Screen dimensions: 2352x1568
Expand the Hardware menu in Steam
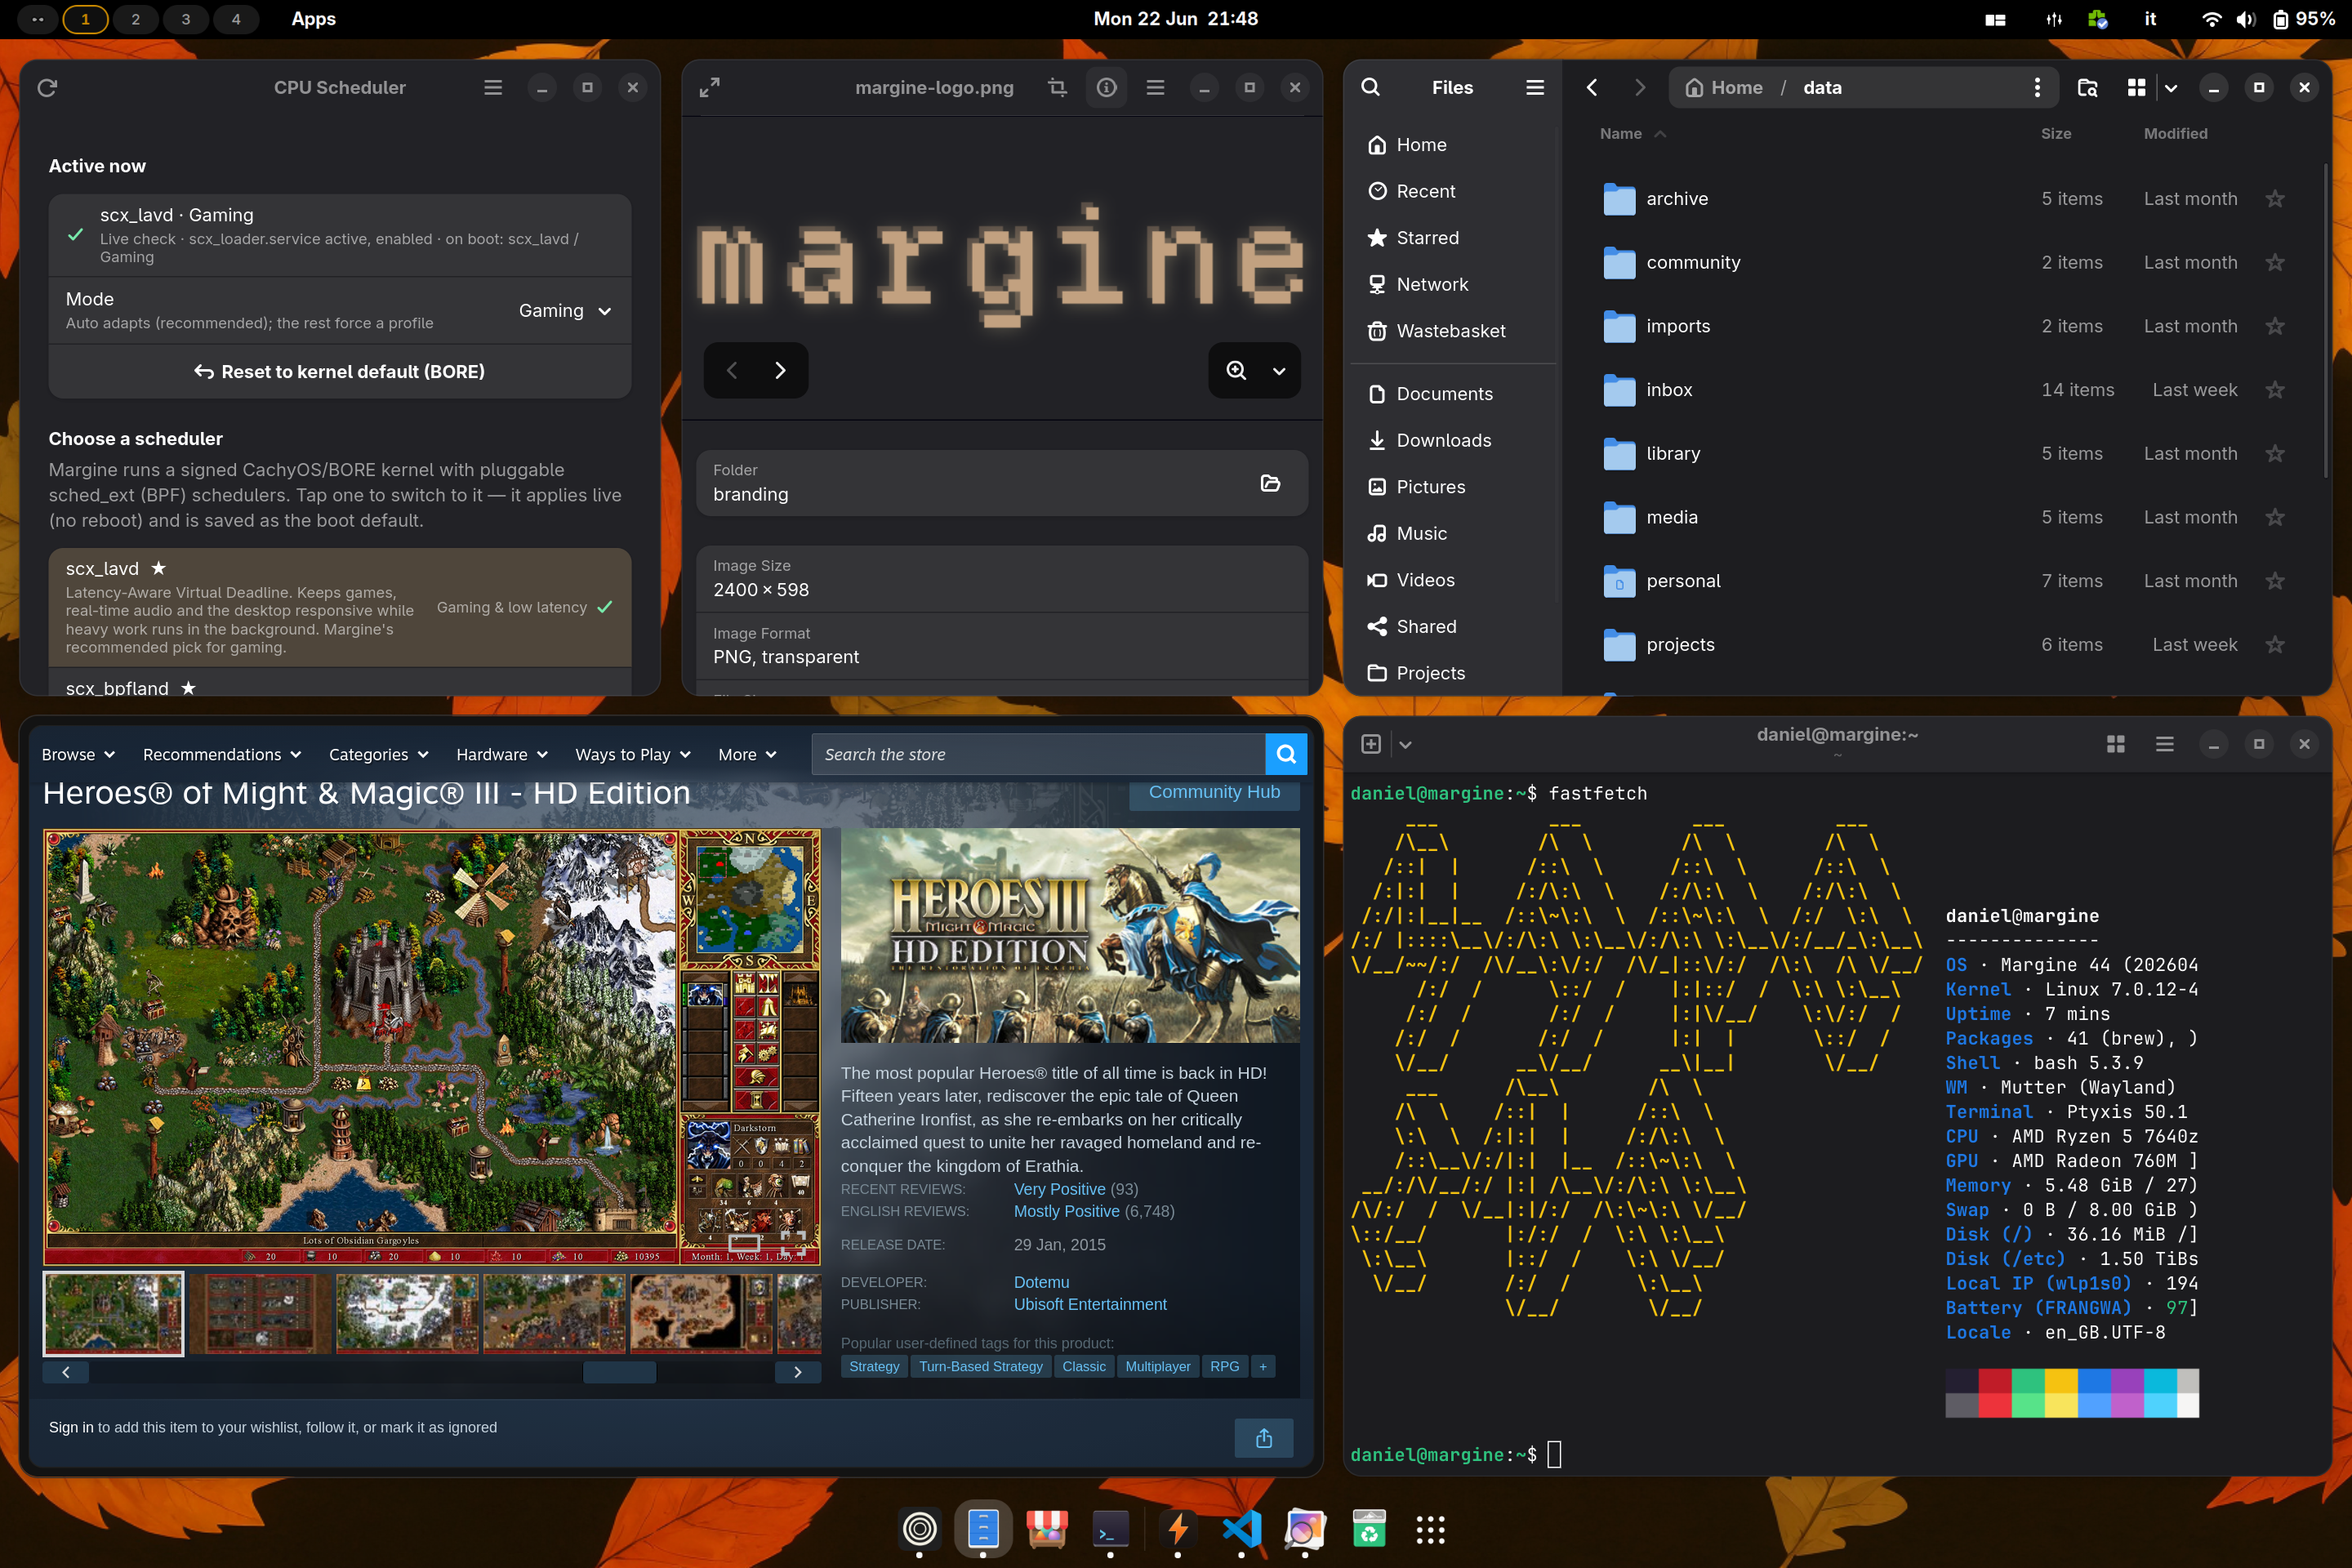pyautogui.click(x=502, y=755)
